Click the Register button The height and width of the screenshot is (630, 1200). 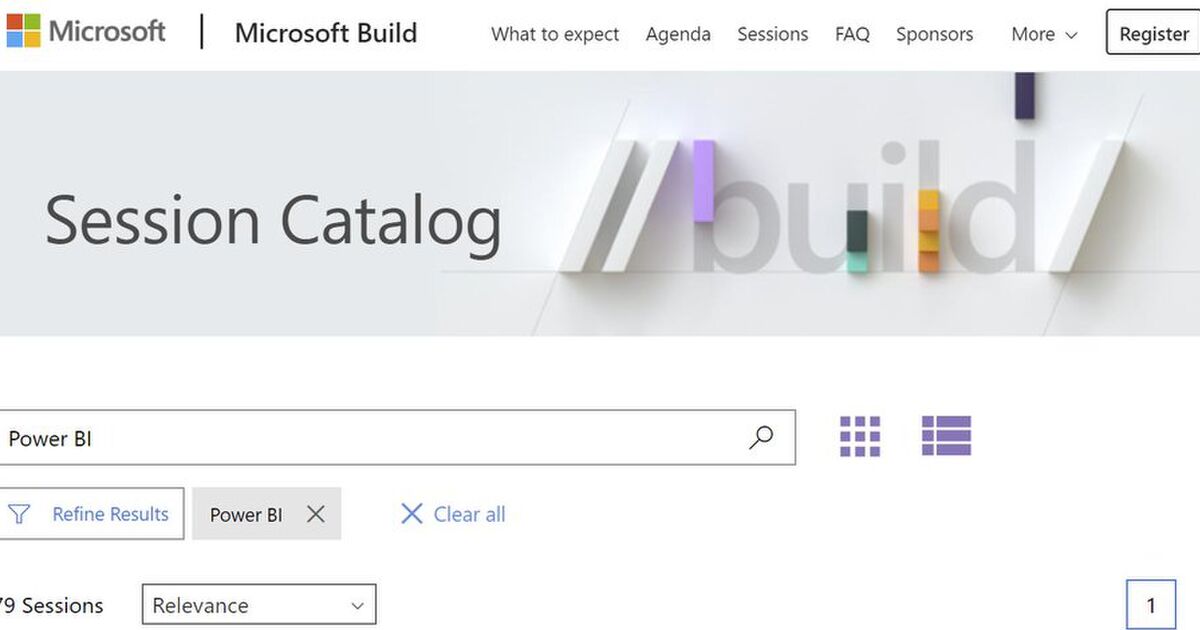tap(1153, 33)
